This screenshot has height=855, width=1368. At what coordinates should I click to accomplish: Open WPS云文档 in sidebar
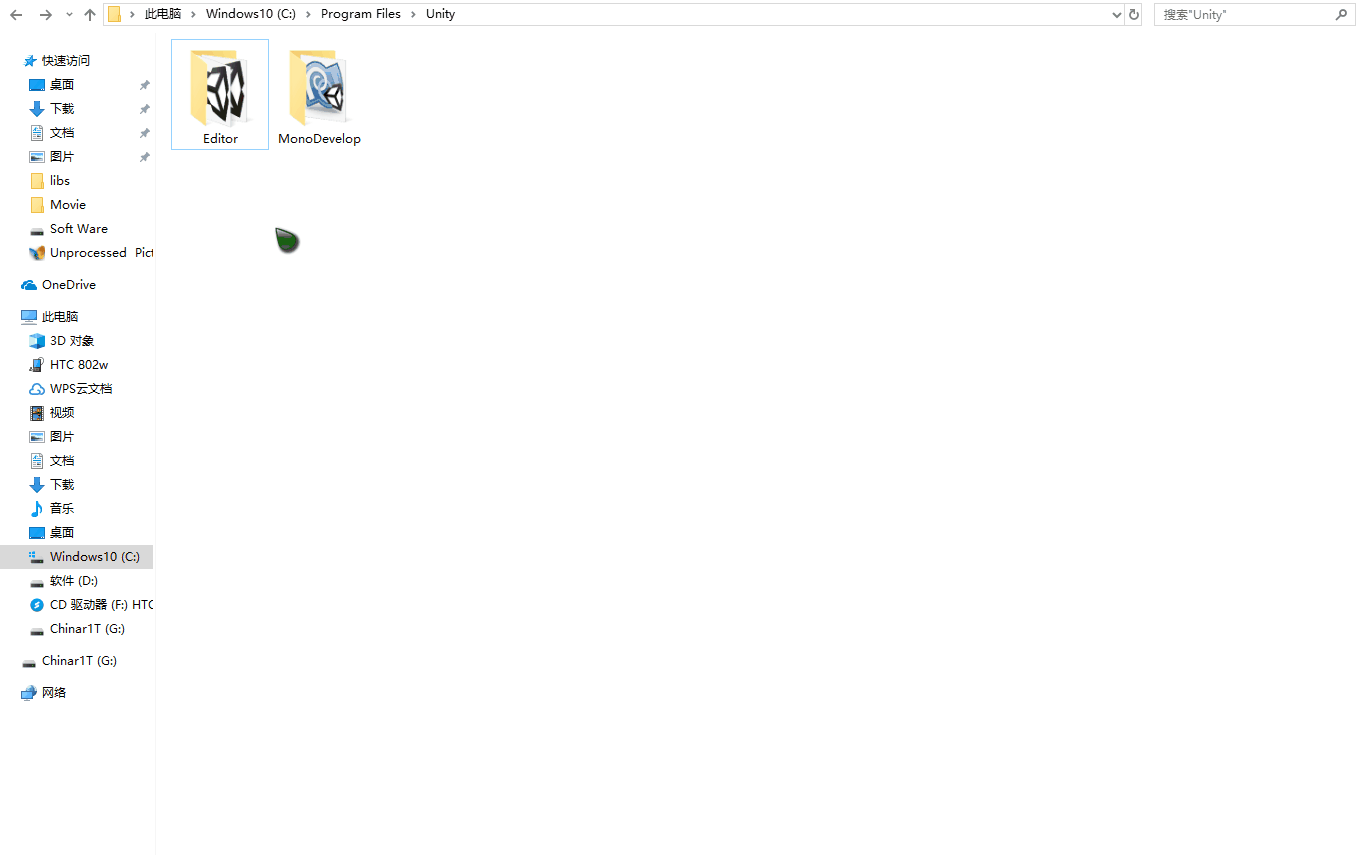tap(81, 389)
